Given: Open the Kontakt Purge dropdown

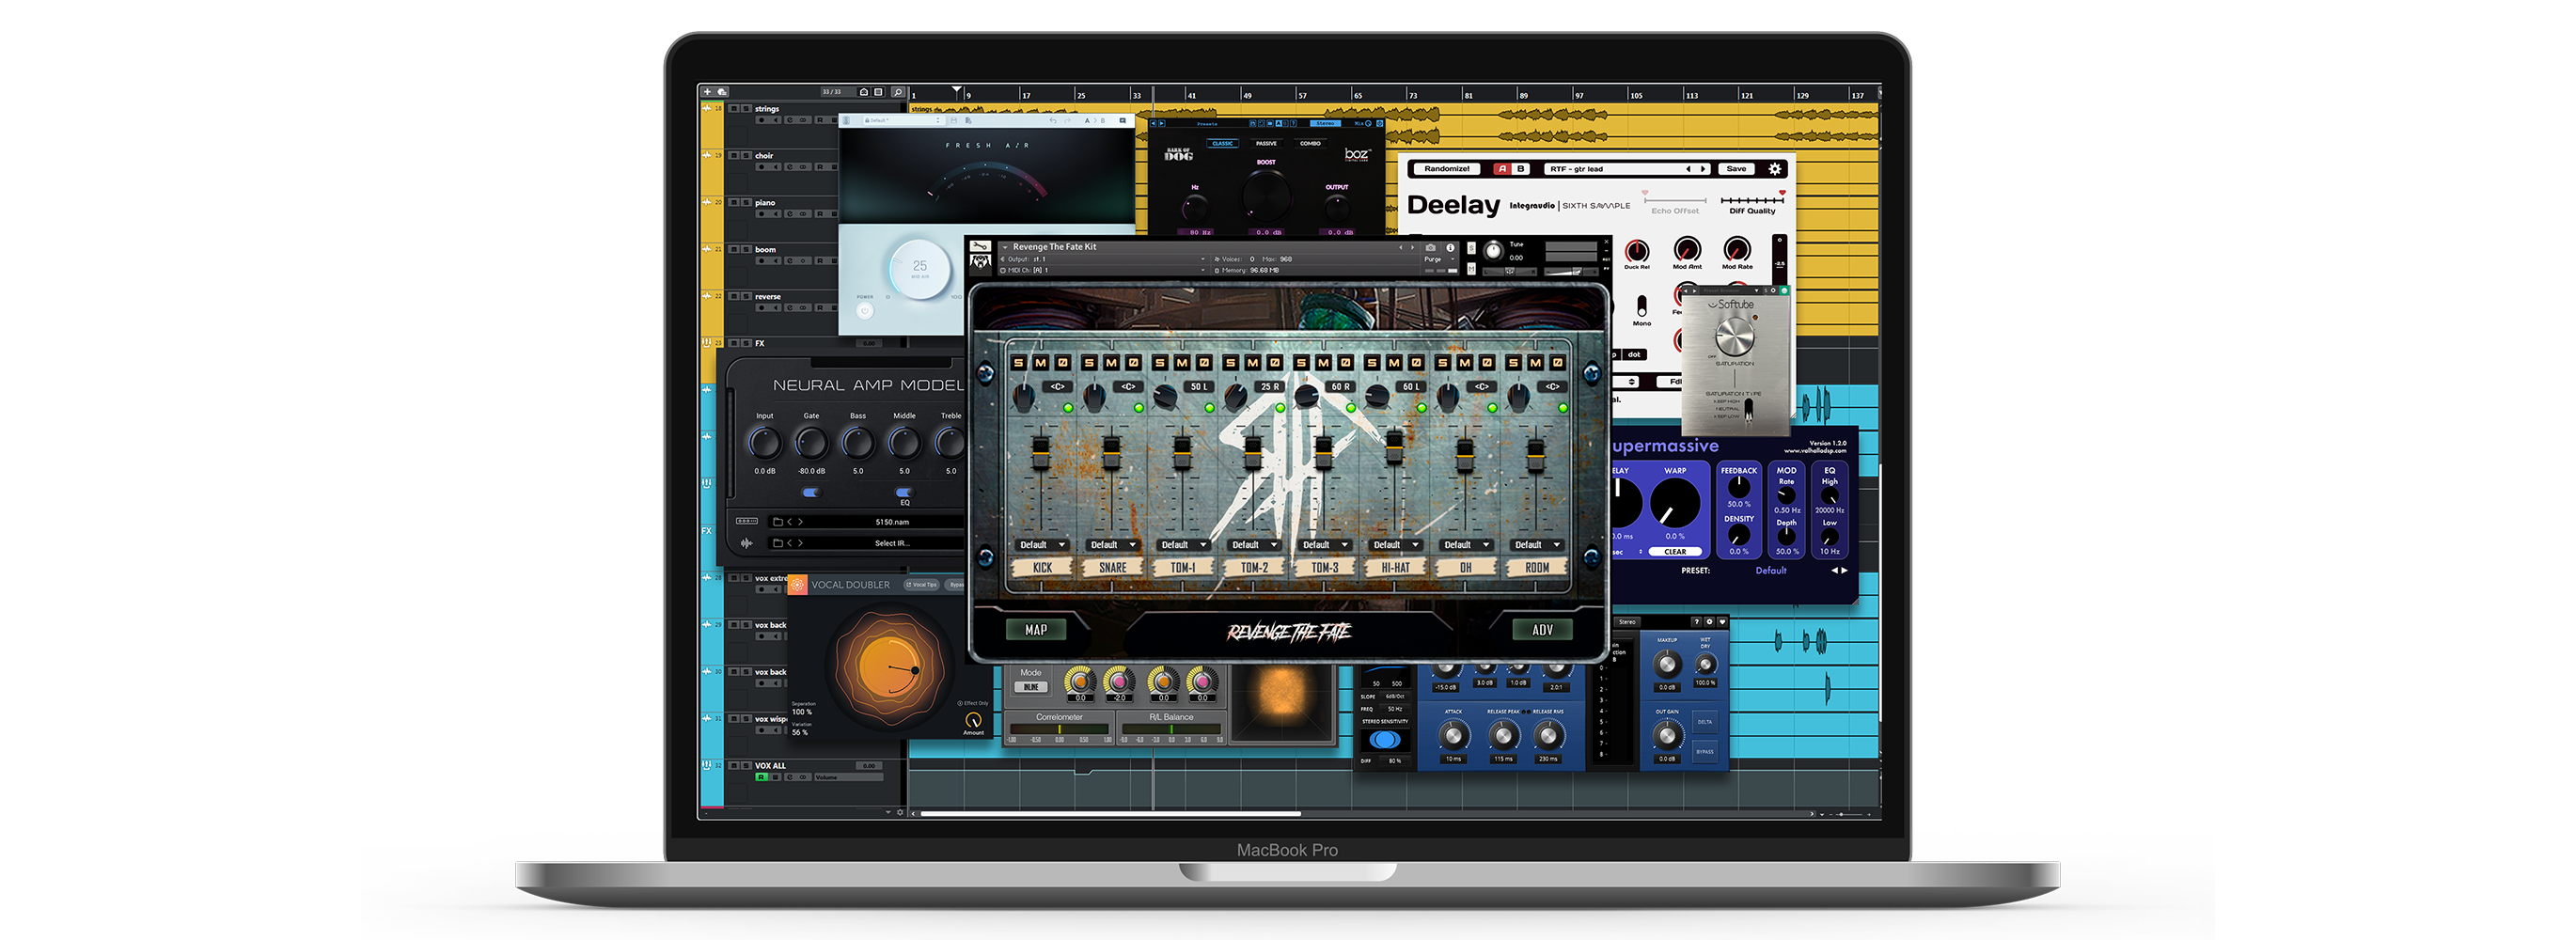Looking at the screenshot, I should [1438, 259].
